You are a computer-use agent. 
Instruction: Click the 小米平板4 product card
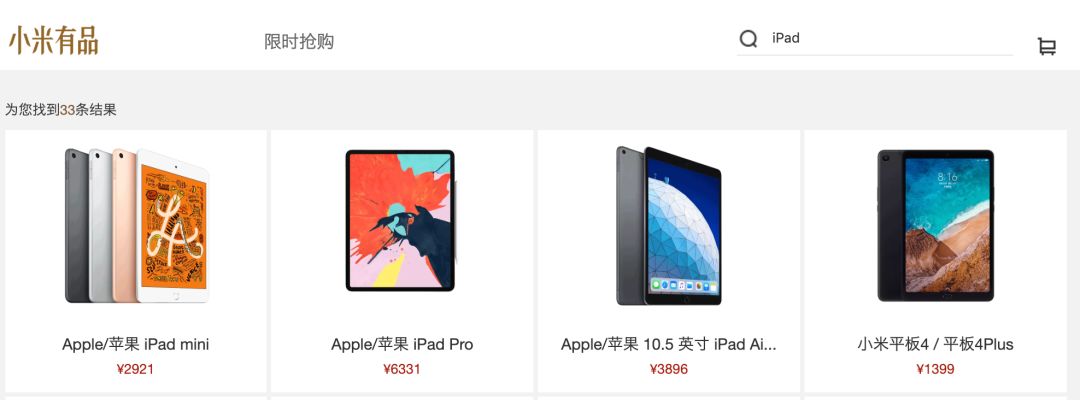(935, 261)
